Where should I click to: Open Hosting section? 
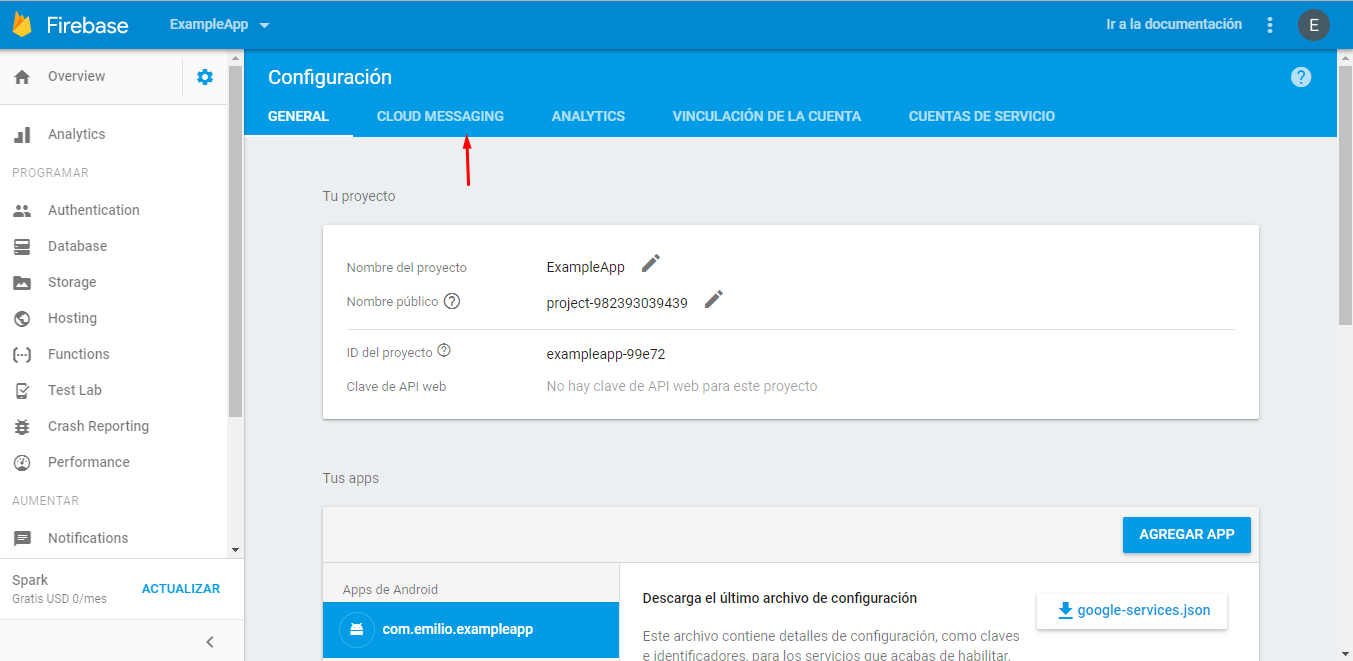tap(72, 318)
